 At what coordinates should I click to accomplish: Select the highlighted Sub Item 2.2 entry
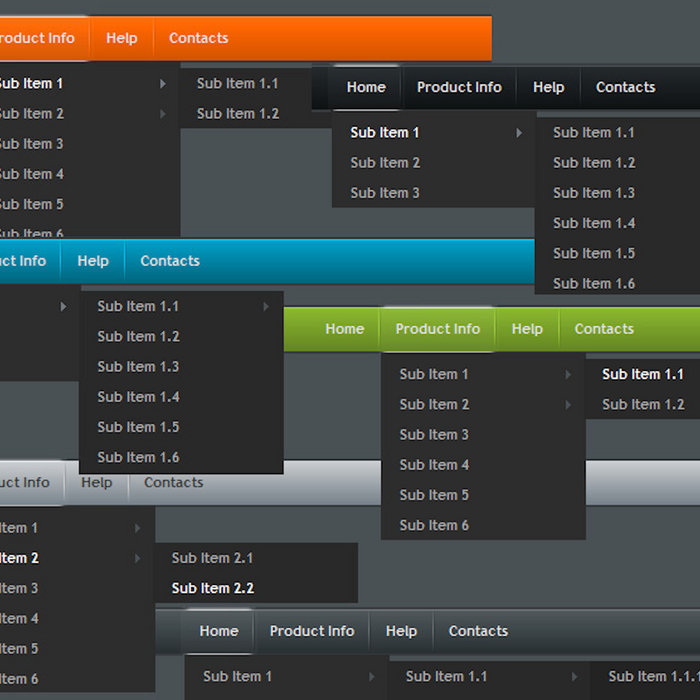(212, 588)
